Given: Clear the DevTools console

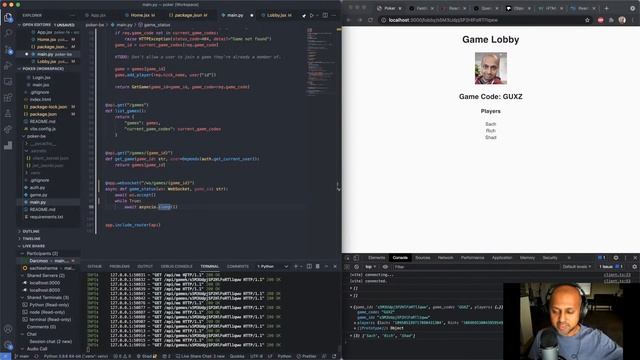Looking at the screenshot, I should click(x=356, y=267).
